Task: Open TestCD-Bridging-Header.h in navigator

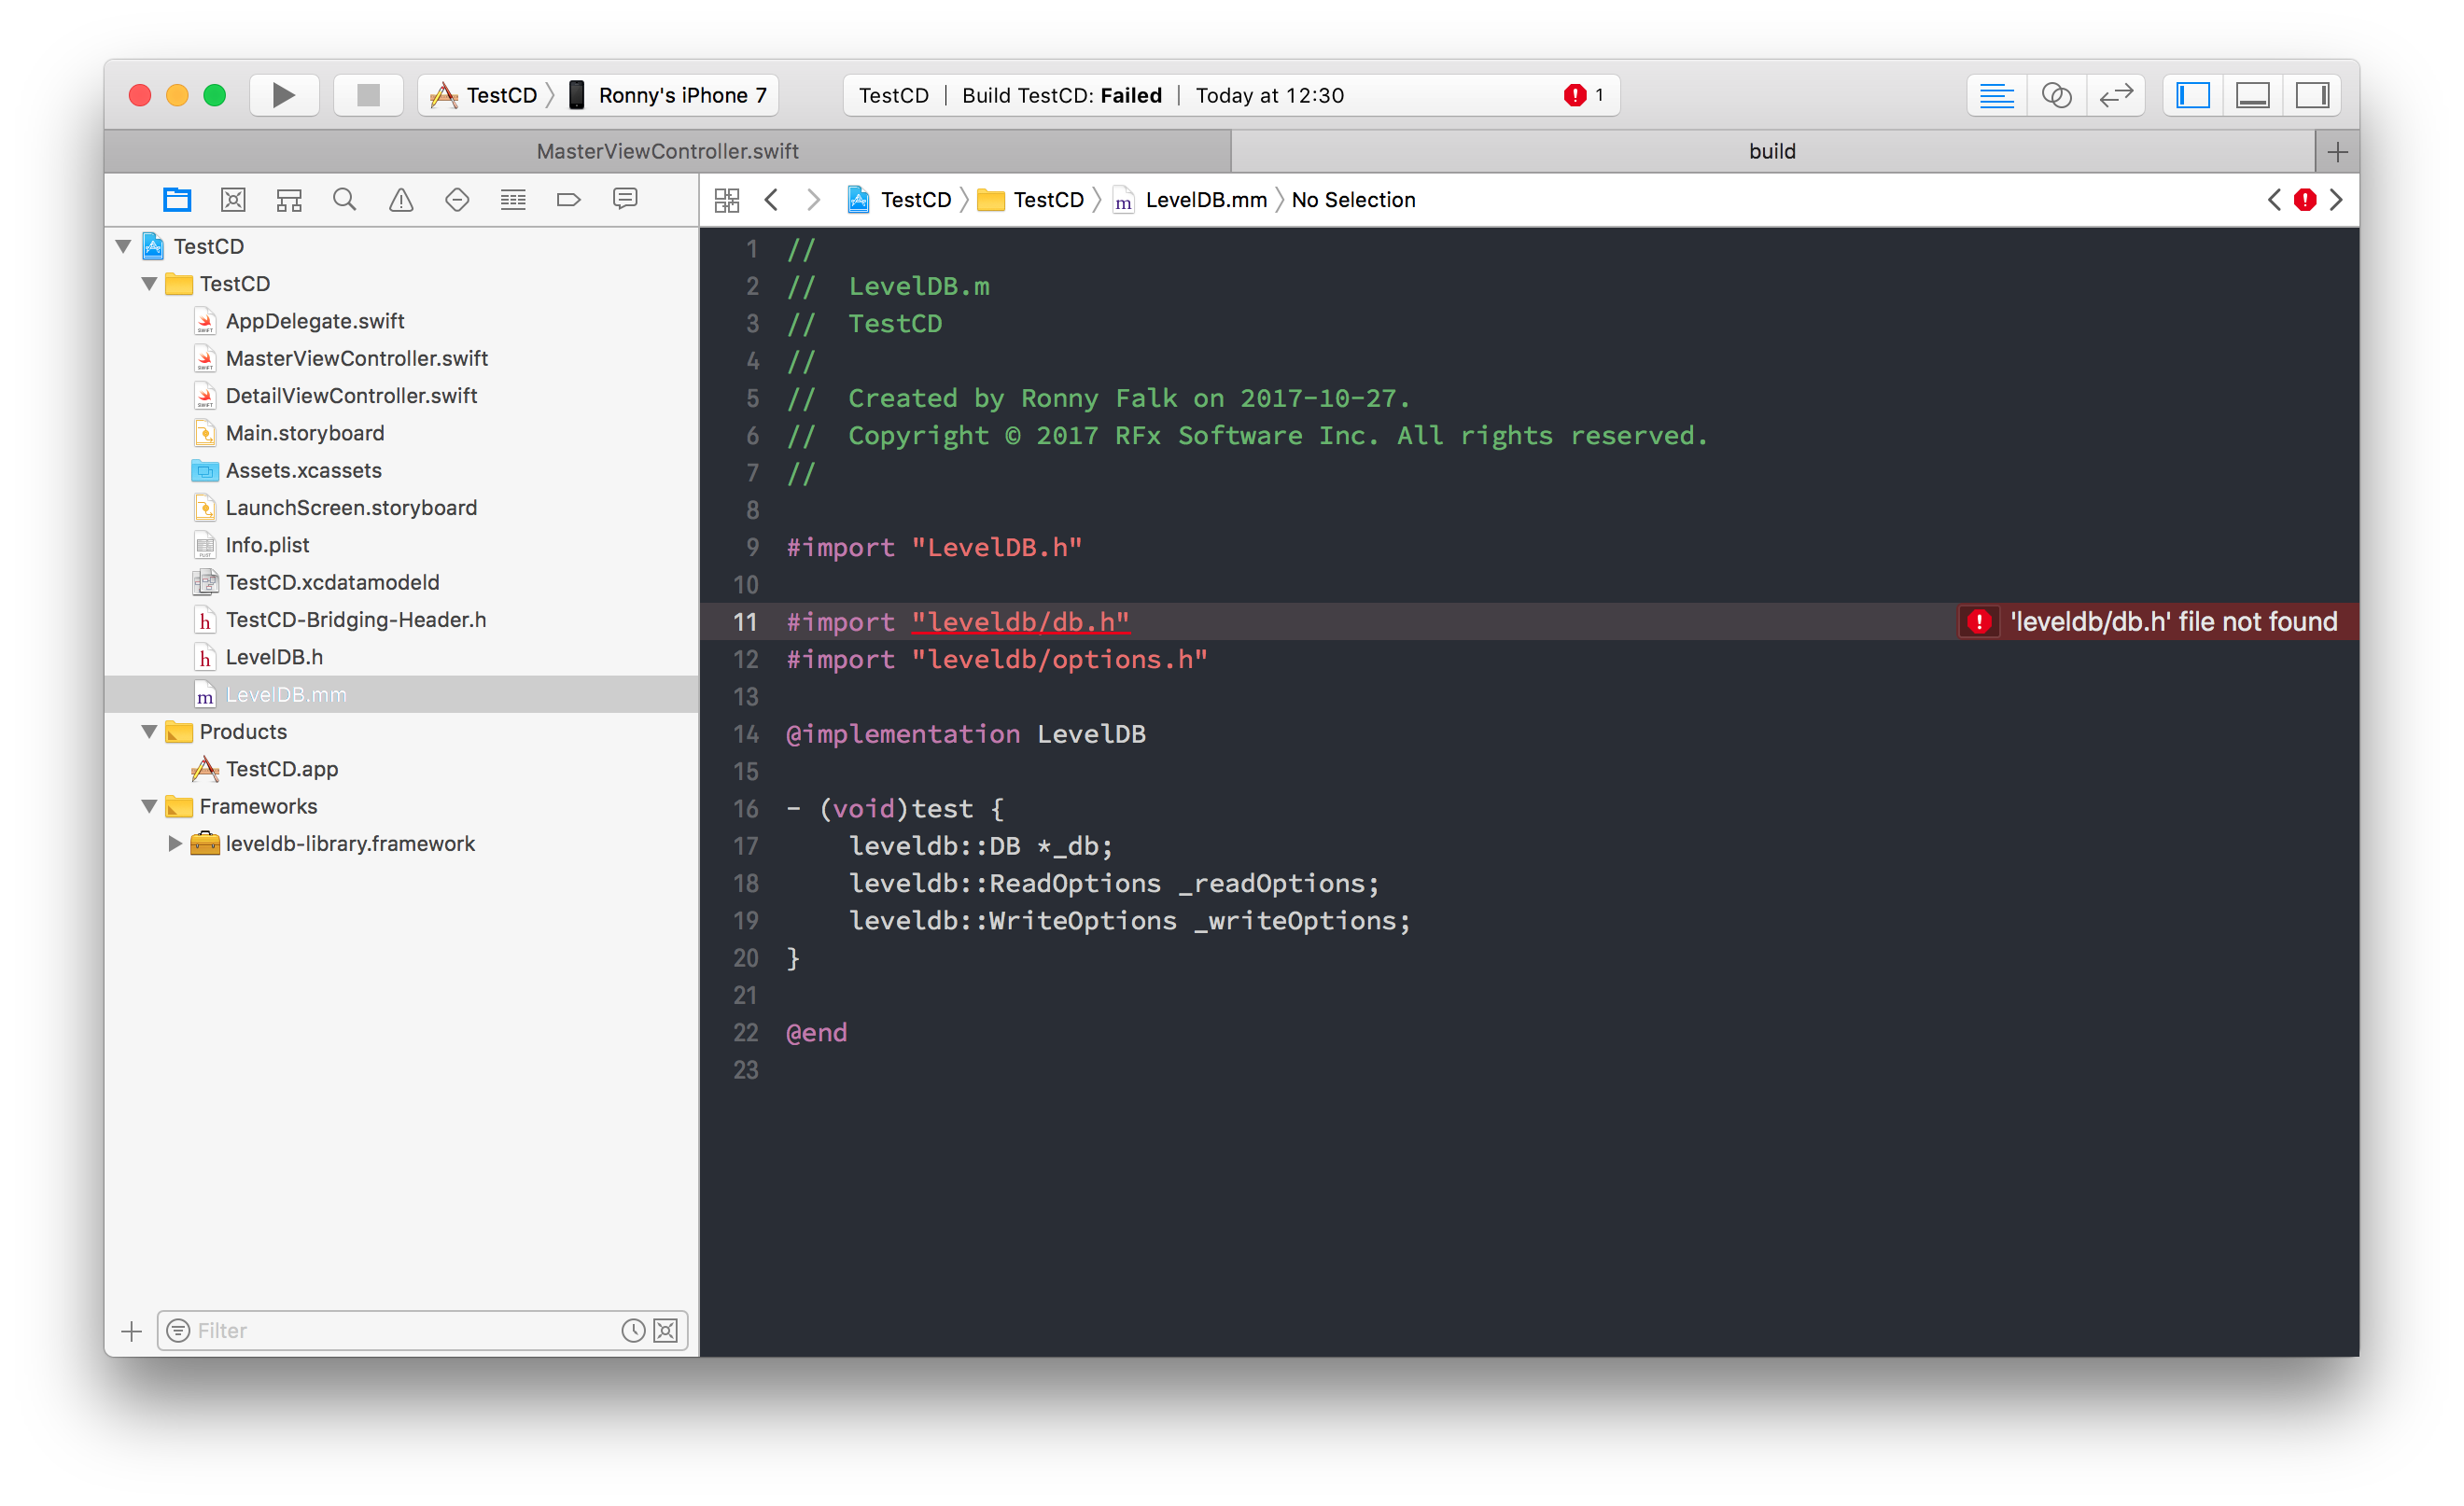Action: pyautogui.click(x=355, y=620)
